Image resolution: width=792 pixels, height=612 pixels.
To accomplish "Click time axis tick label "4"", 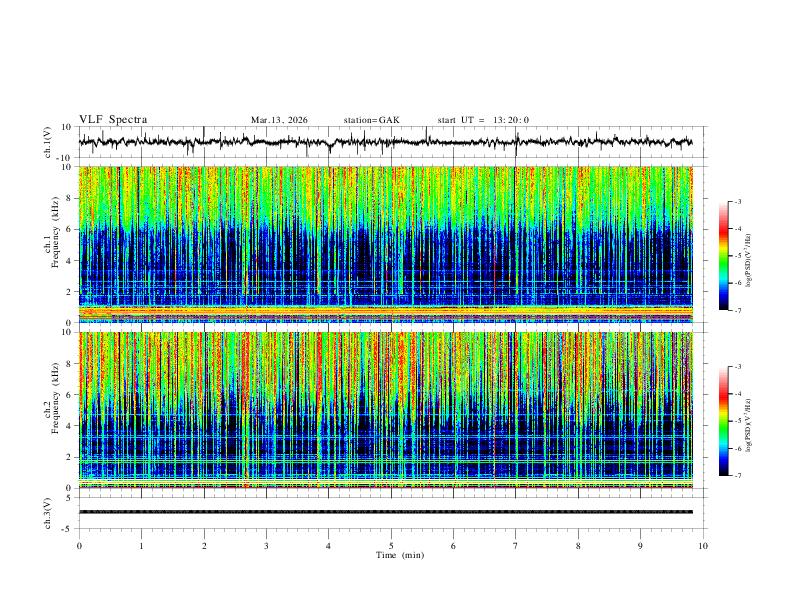I will point(329,546).
